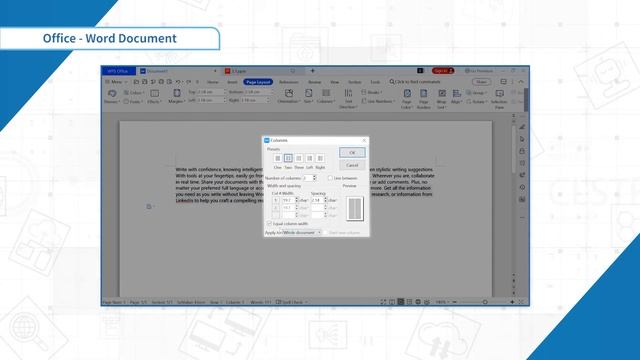This screenshot has width=640, height=360.
Task: Open the Home ribbon tab
Action: coord(213,82)
